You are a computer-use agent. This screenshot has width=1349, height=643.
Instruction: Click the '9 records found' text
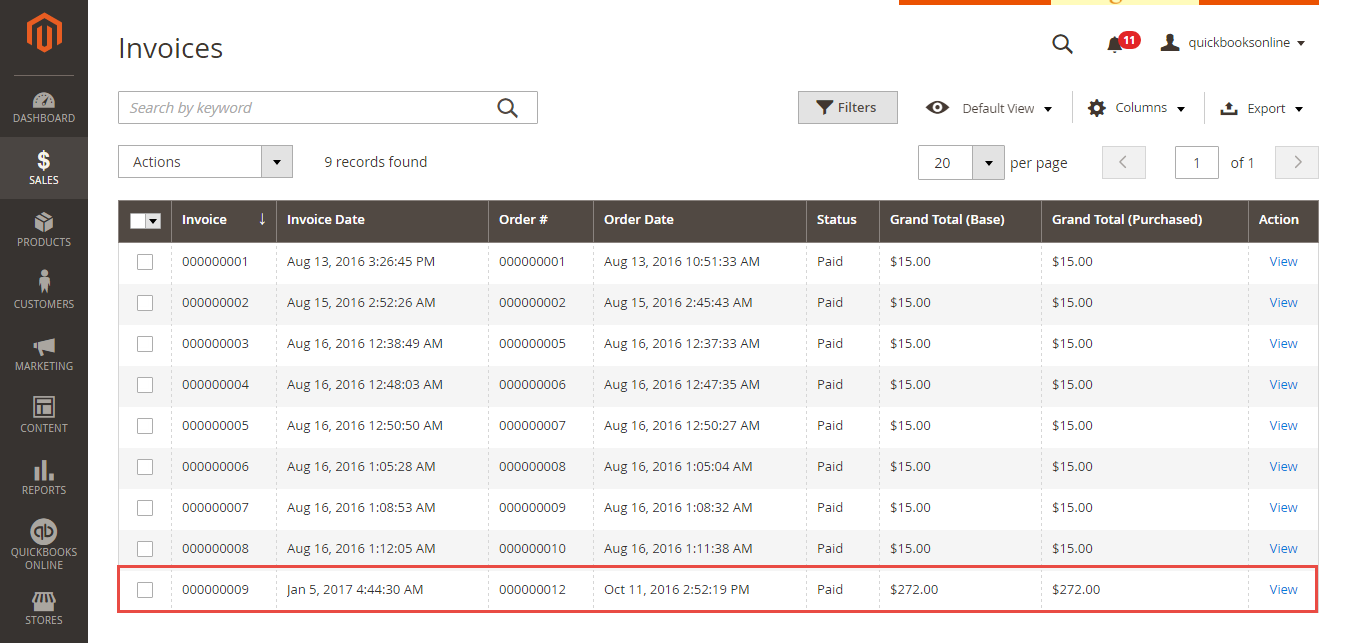(376, 162)
